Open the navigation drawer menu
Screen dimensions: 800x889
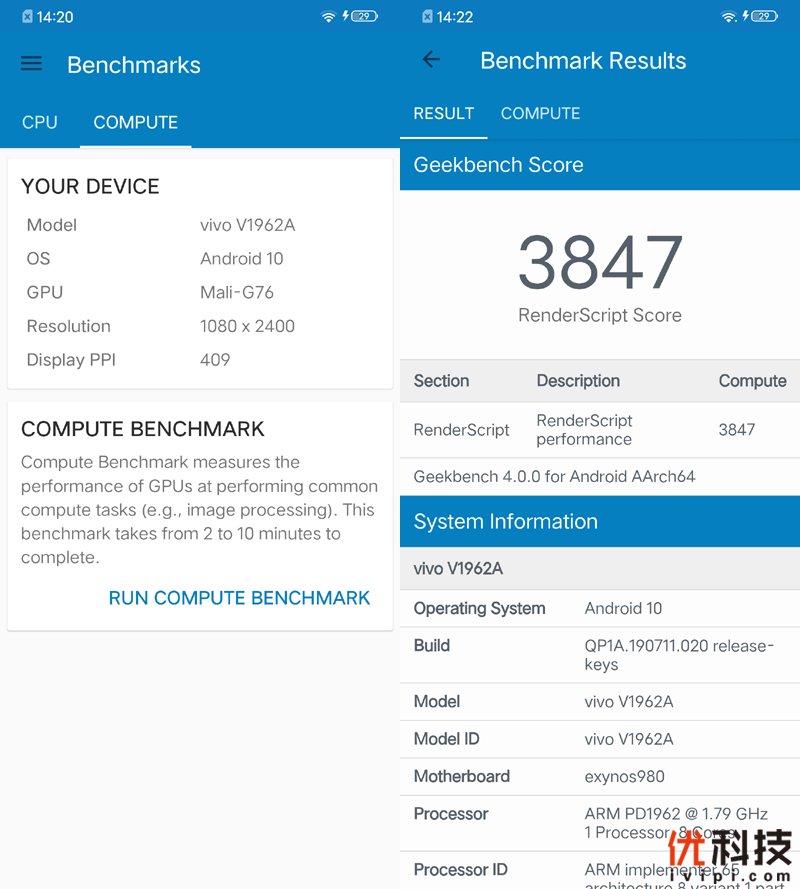(x=31, y=64)
